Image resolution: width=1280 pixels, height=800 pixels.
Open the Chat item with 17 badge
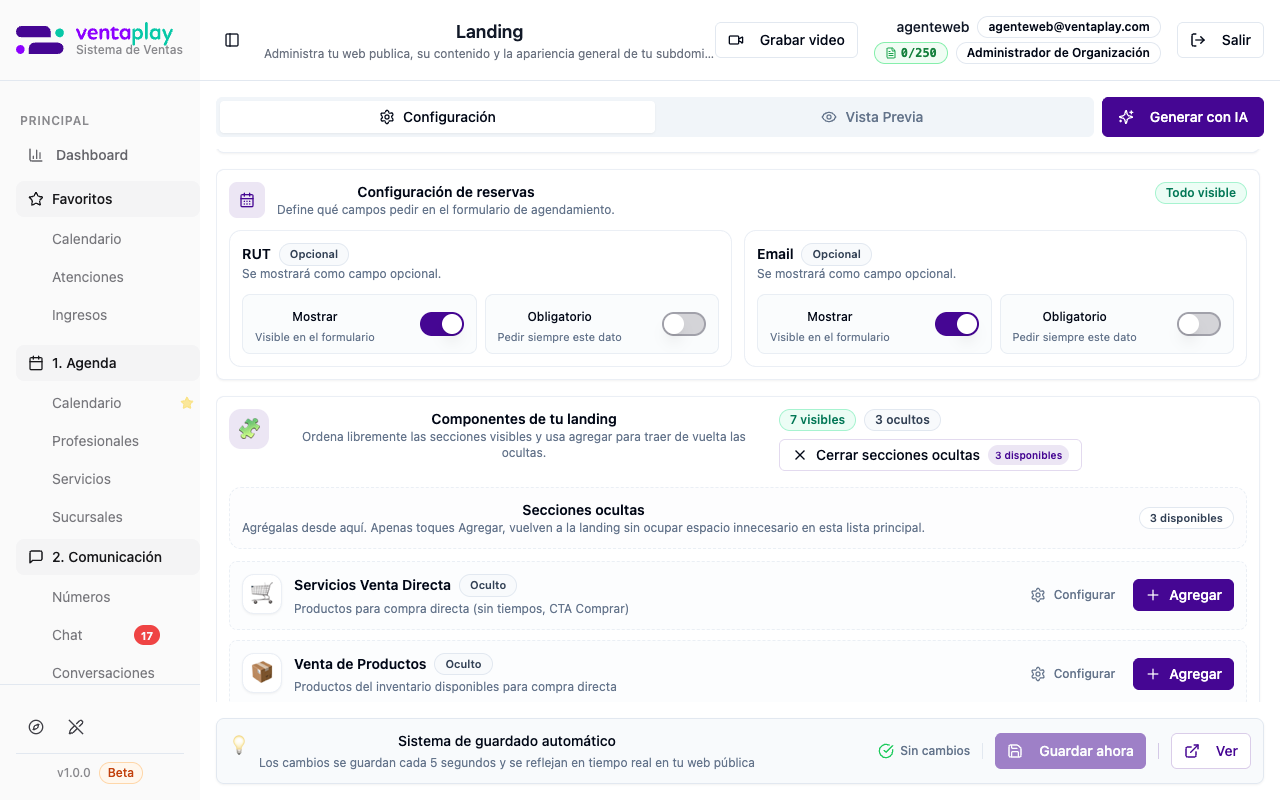pos(68,635)
